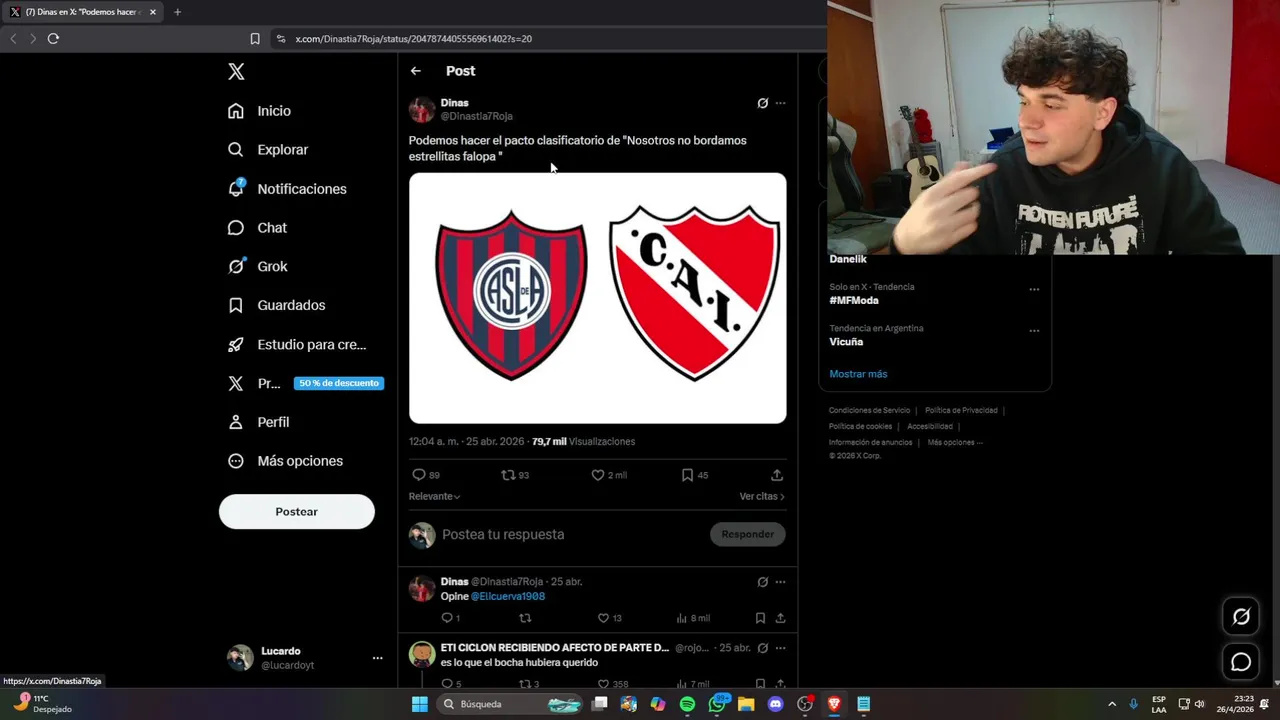Screen dimensions: 1280x720
Task: Share icon on the main post
Action: 777,475
